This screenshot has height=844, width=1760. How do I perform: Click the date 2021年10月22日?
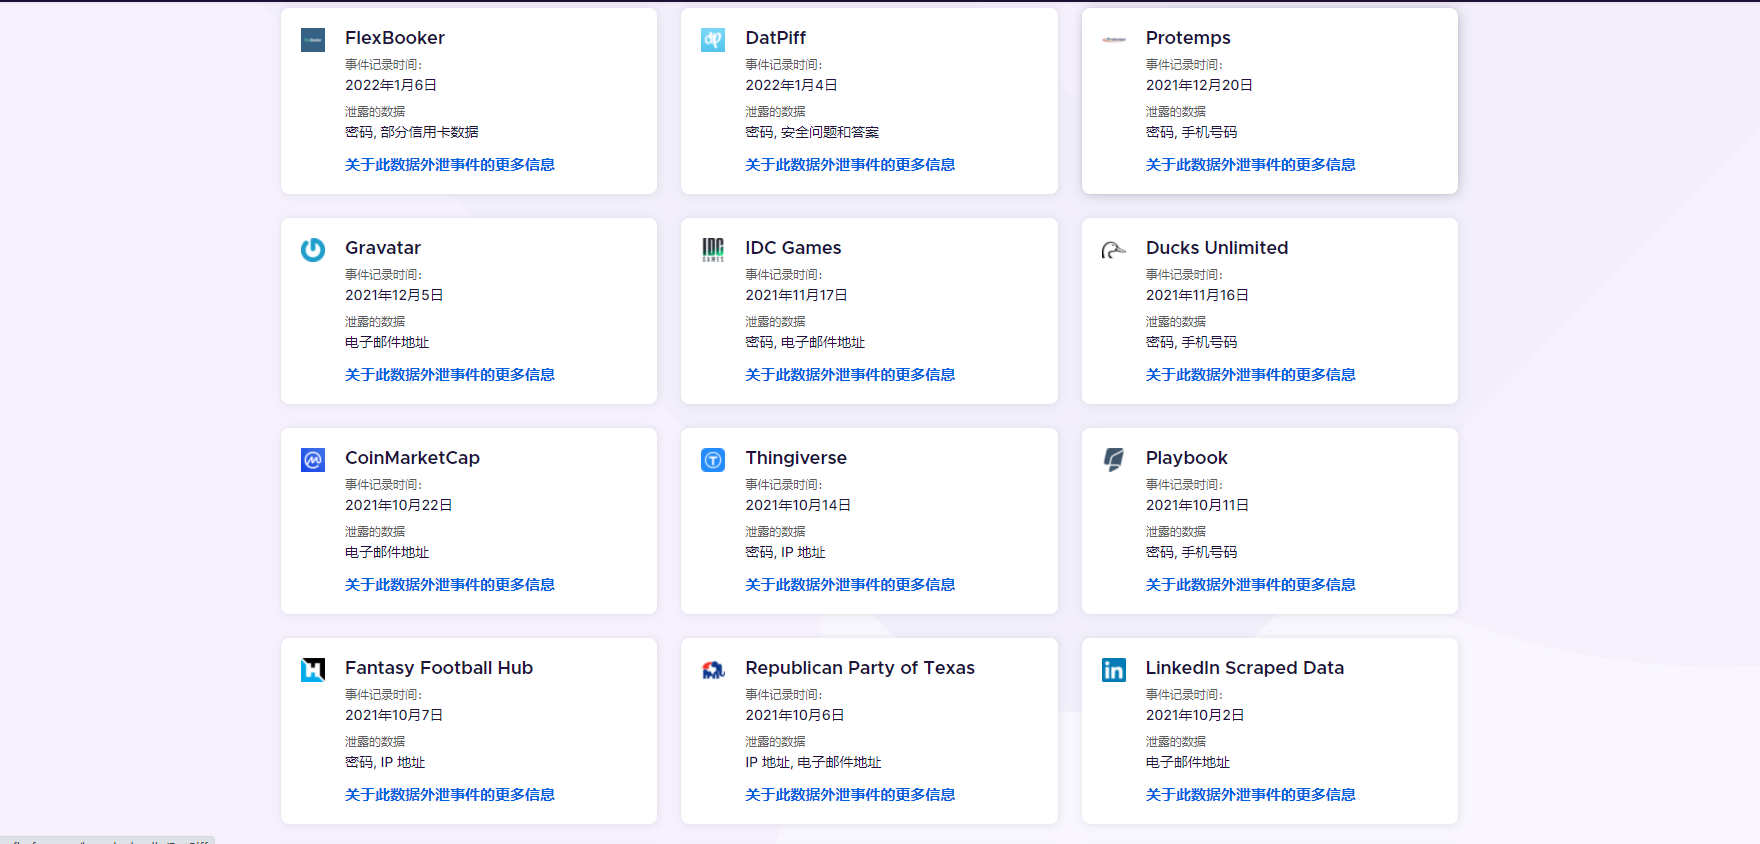(x=399, y=505)
